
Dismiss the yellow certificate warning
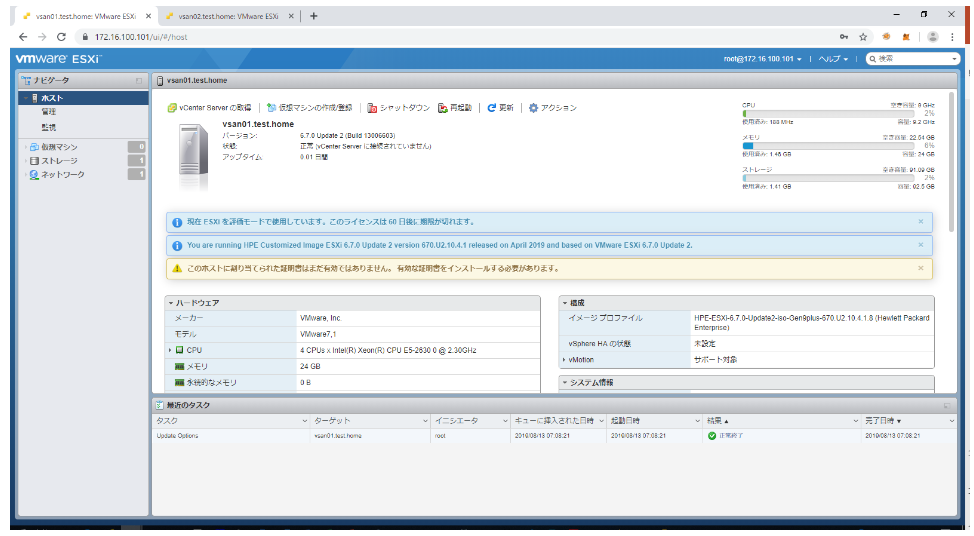click(921, 268)
